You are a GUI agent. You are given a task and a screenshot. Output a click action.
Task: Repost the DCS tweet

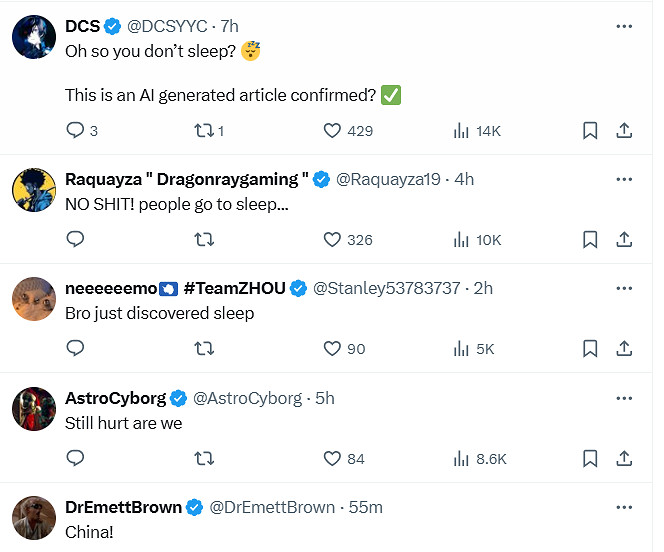pyautogui.click(x=204, y=130)
